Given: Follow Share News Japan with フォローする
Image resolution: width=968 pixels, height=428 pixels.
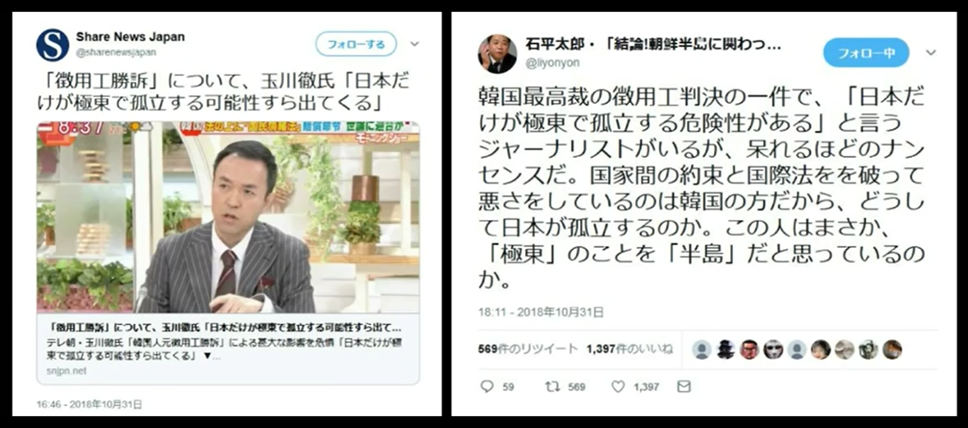Looking at the screenshot, I should 356,44.
